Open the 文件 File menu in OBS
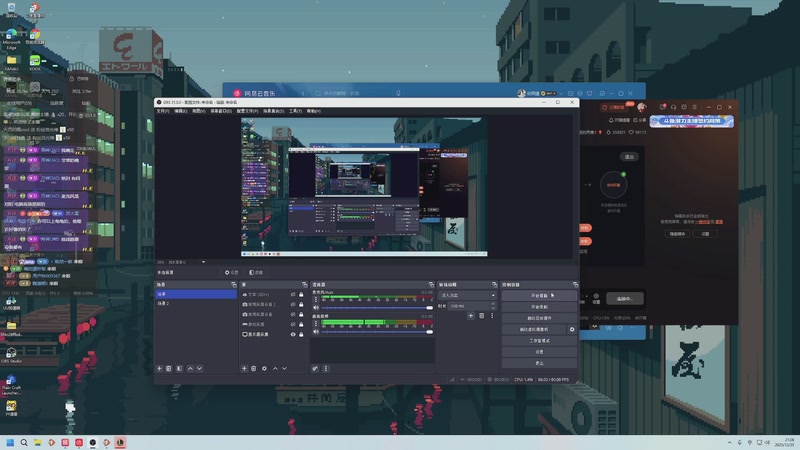800x450 pixels. (163, 111)
